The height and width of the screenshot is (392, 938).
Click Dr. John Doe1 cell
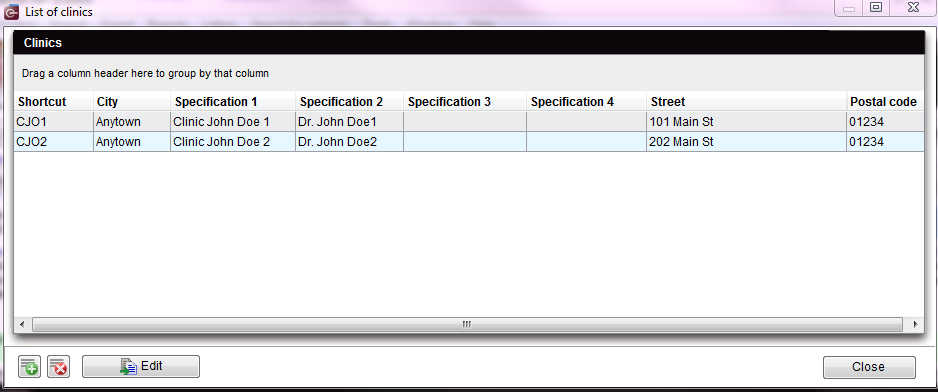coord(349,122)
